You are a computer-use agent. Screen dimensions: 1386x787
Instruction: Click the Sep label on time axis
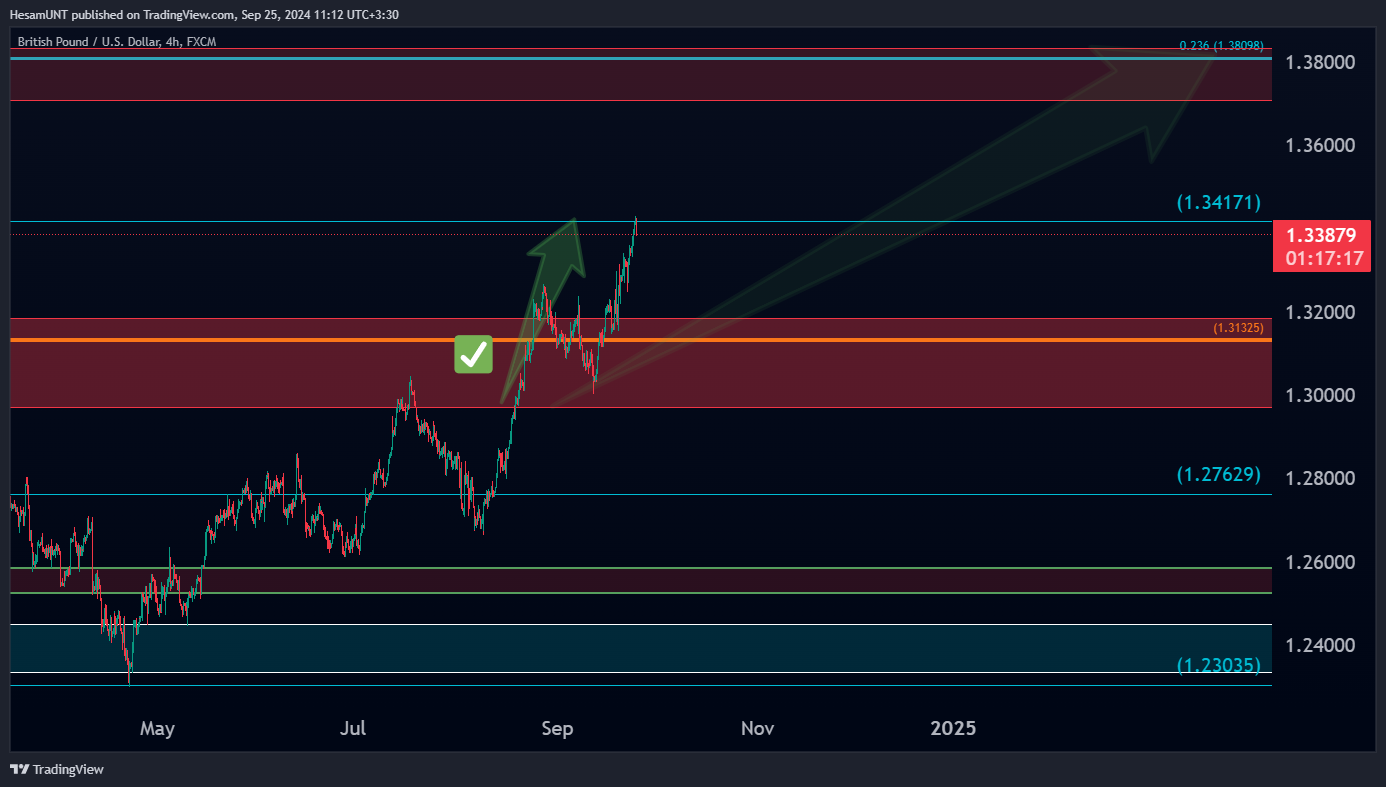tap(557, 729)
